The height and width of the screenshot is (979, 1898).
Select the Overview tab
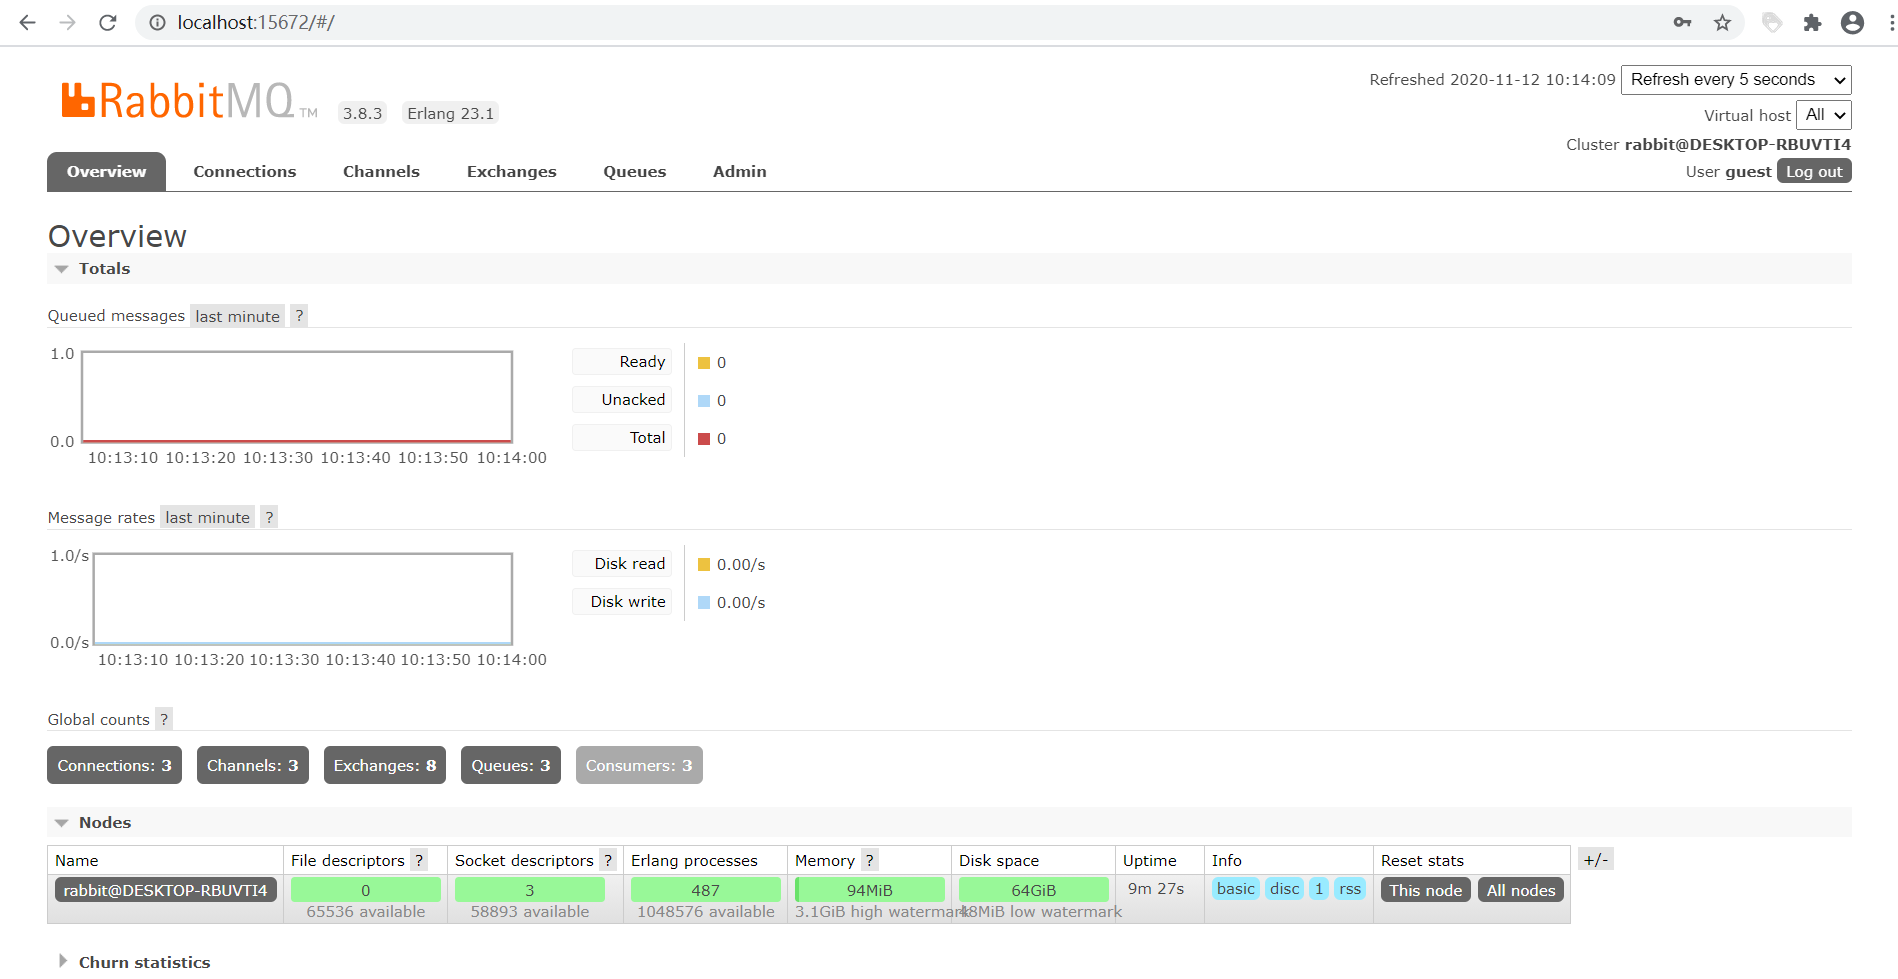coord(106,171)
